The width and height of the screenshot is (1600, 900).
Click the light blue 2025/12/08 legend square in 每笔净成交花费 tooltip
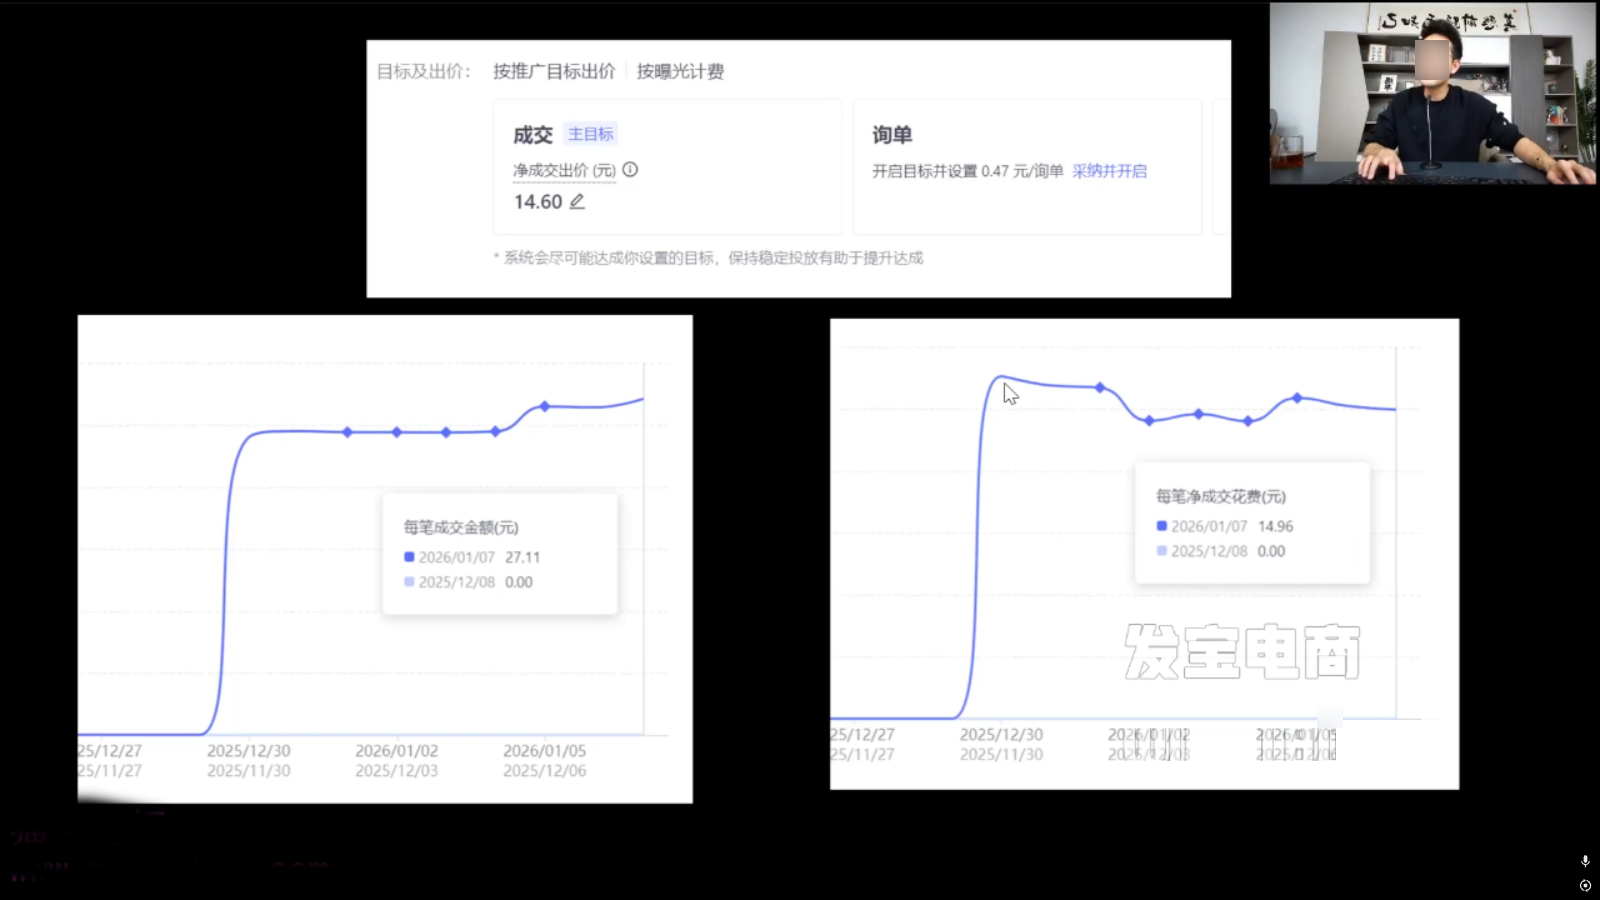tap(1161, 551)
